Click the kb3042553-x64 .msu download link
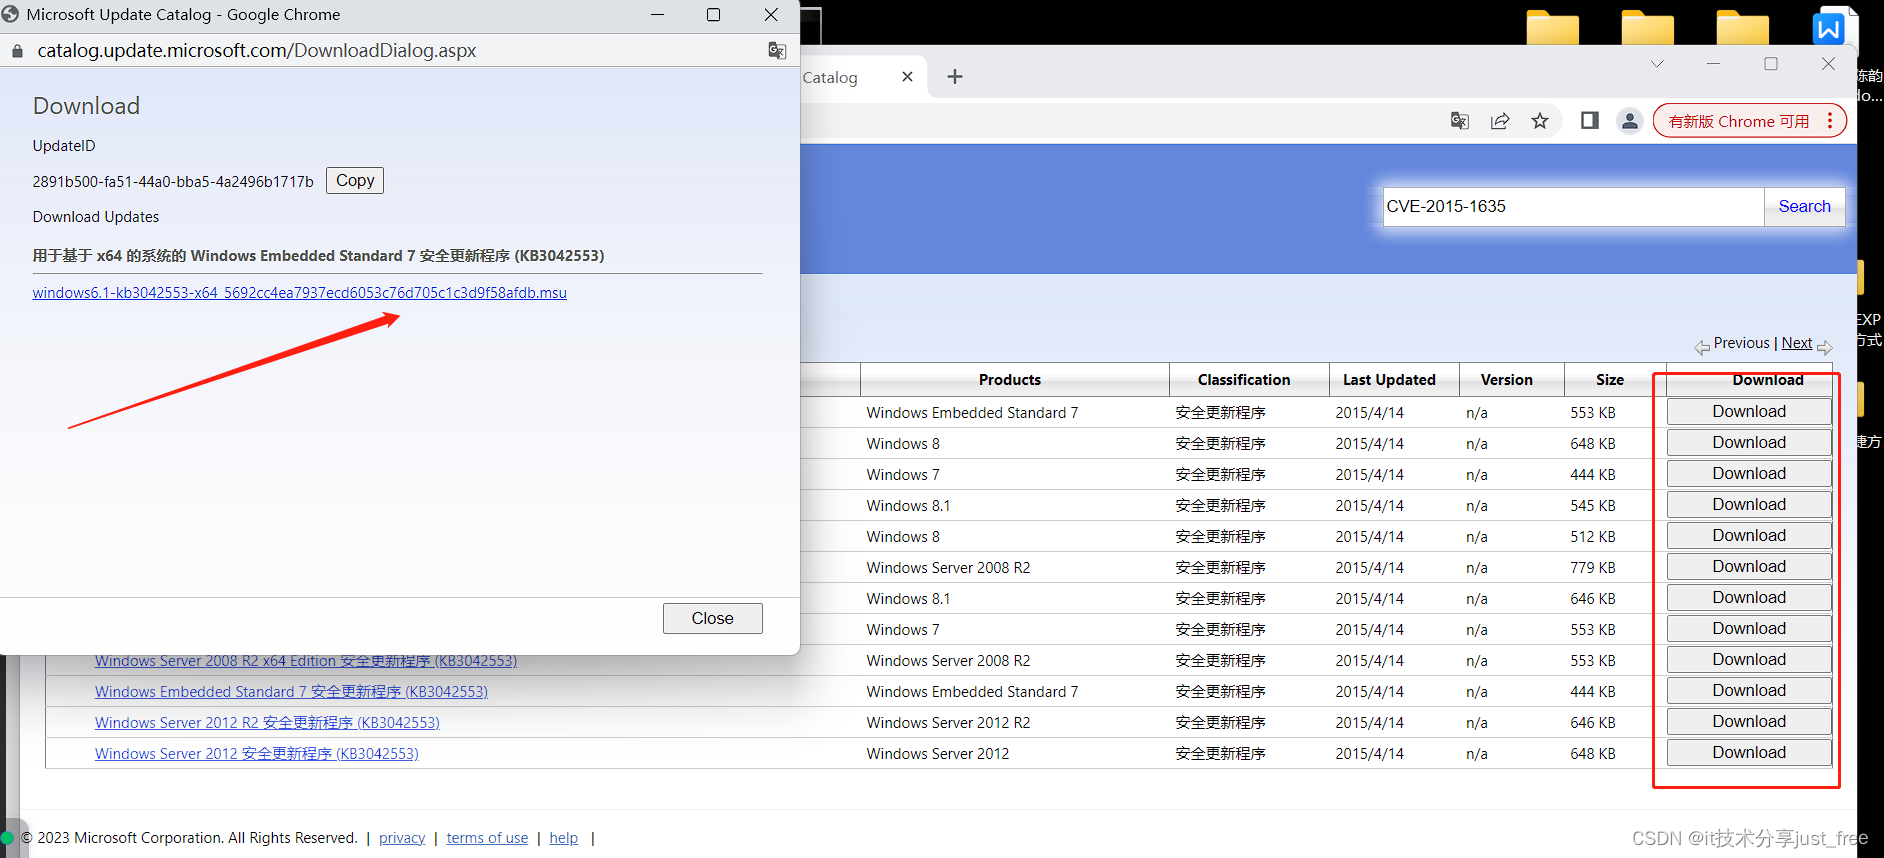1884x858 pixels. [300, 293]
